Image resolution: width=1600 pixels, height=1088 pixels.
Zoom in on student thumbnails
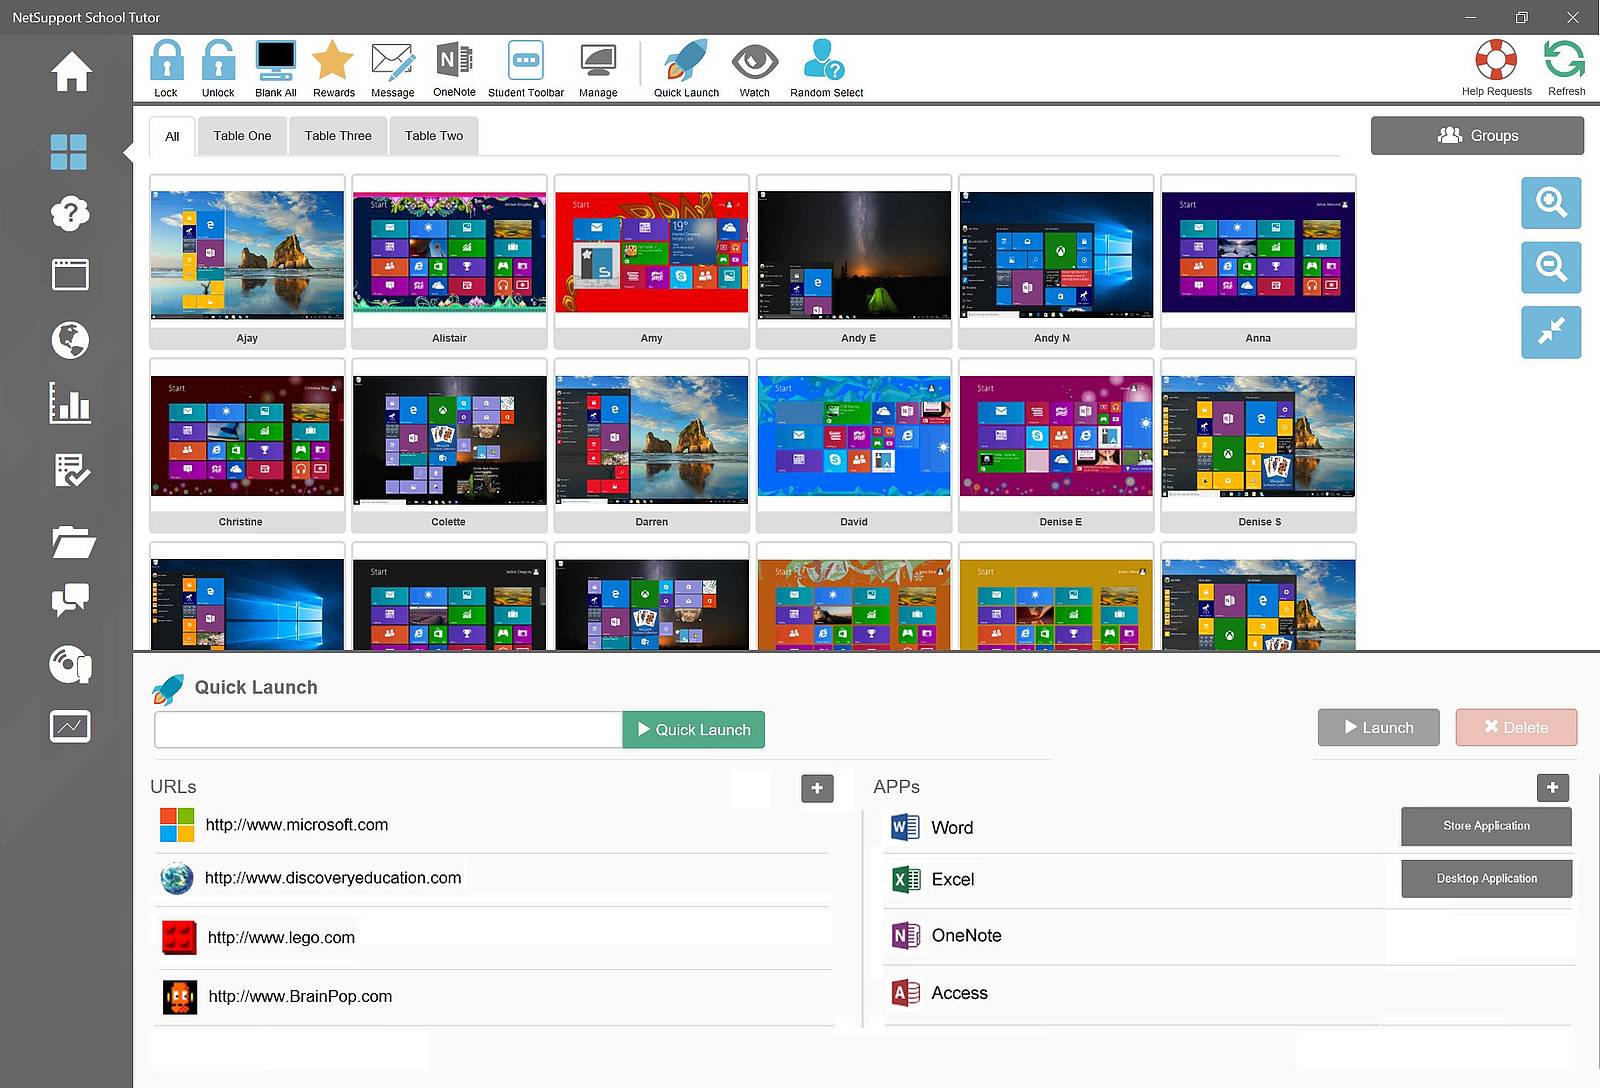pos(1551,203)
